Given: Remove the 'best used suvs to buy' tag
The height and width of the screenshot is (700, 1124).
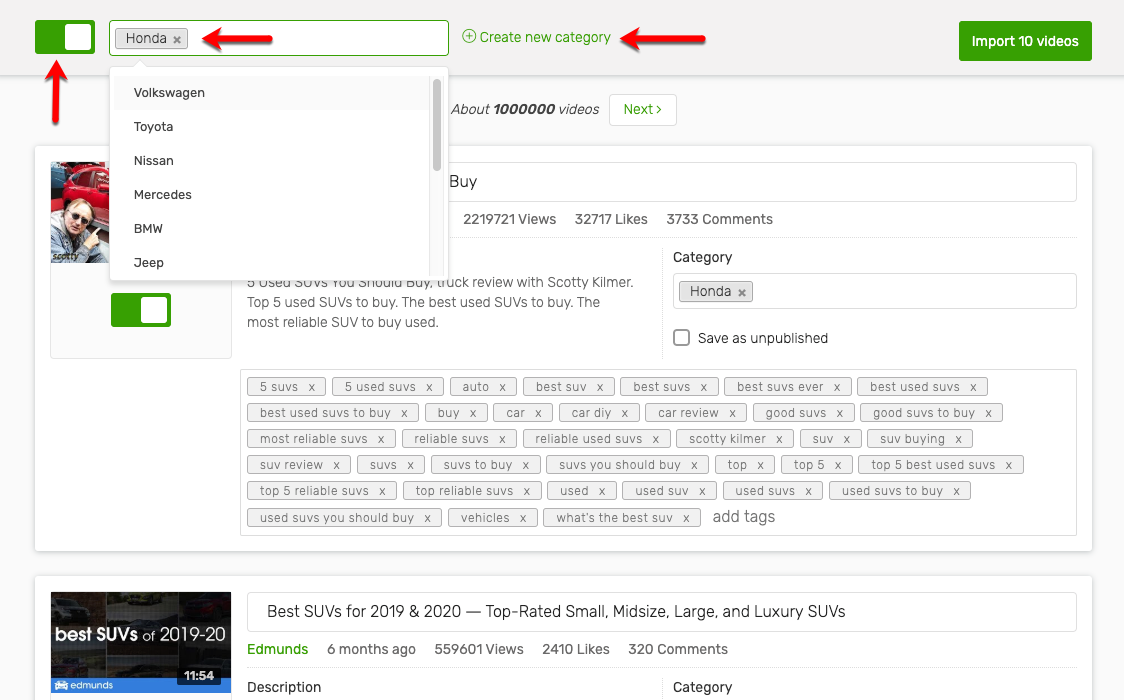Looking at the screenshot, I should (x=404, y=413).
